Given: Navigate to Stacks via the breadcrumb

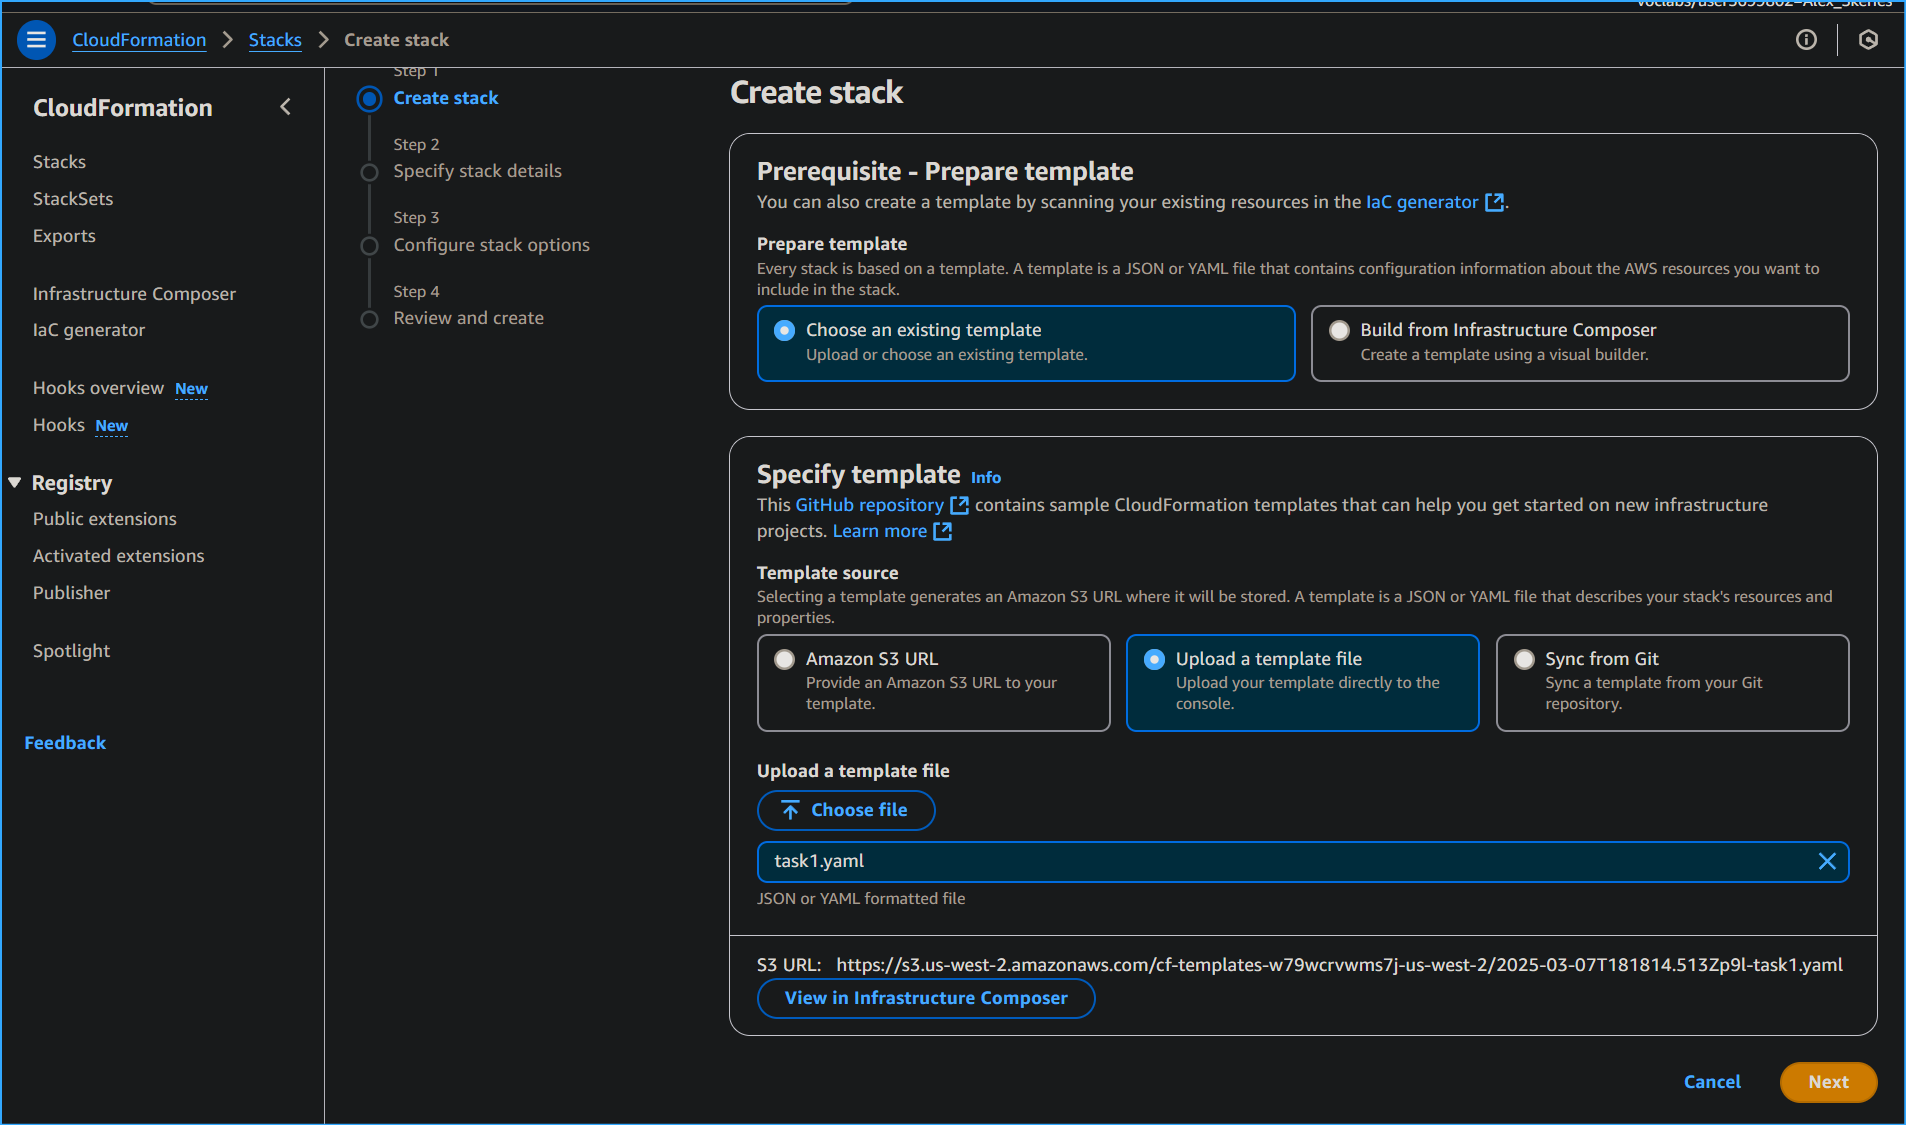Looking at the screenshot, I should coord(274,39).
